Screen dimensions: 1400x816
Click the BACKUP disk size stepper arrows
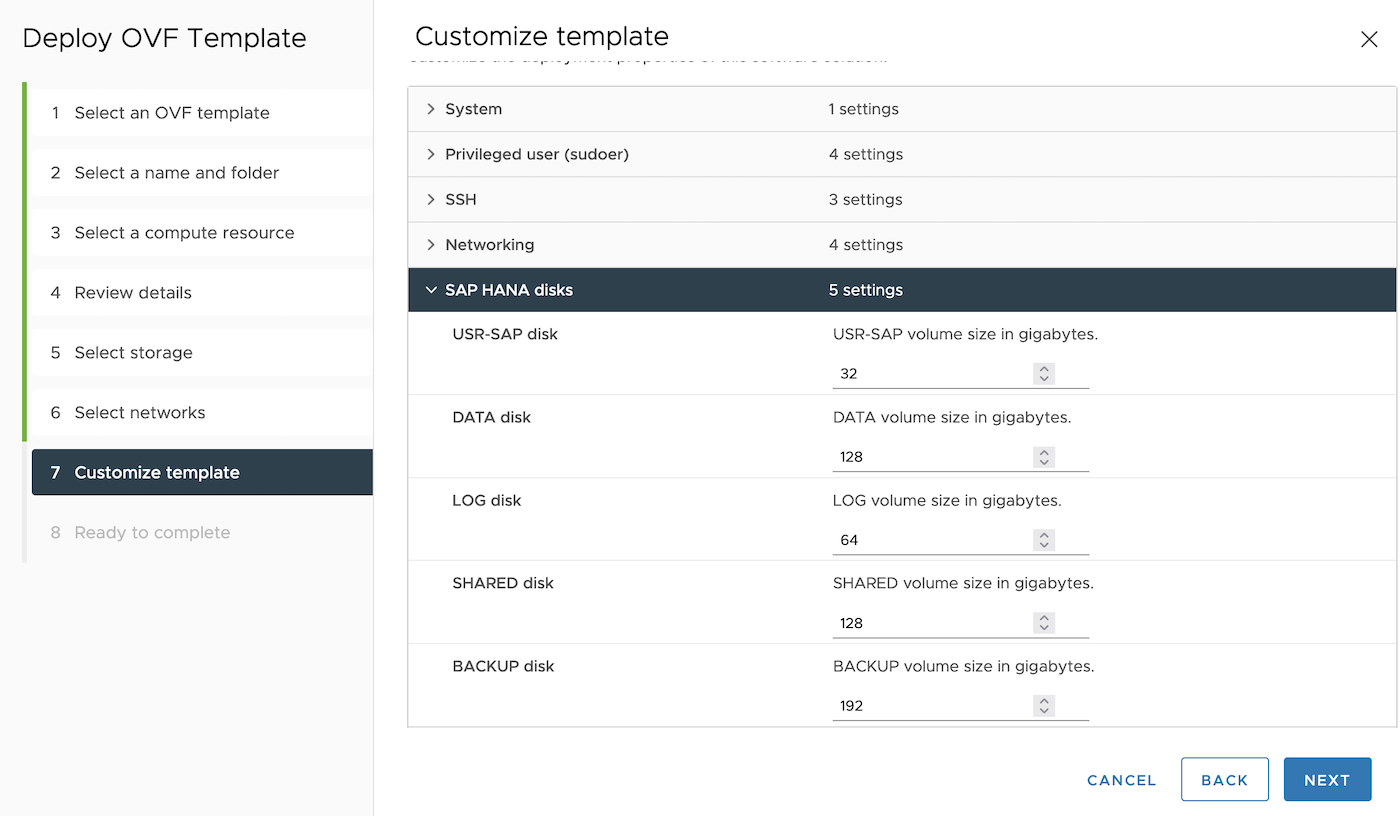pos(1044,706)
